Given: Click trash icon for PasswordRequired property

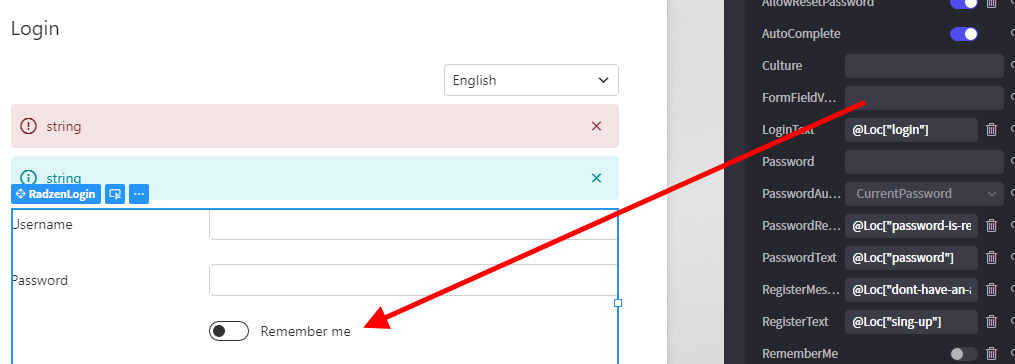Looking at the screenshot, I should [x=991, y=225].
